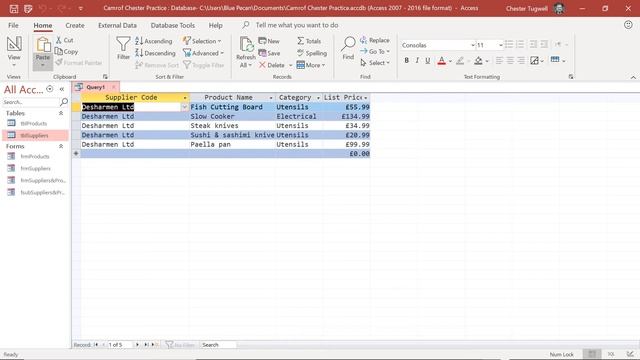Click the £99.99 list price cell
This screenshot has height=360, width=640.
click(x=346, y=144)
